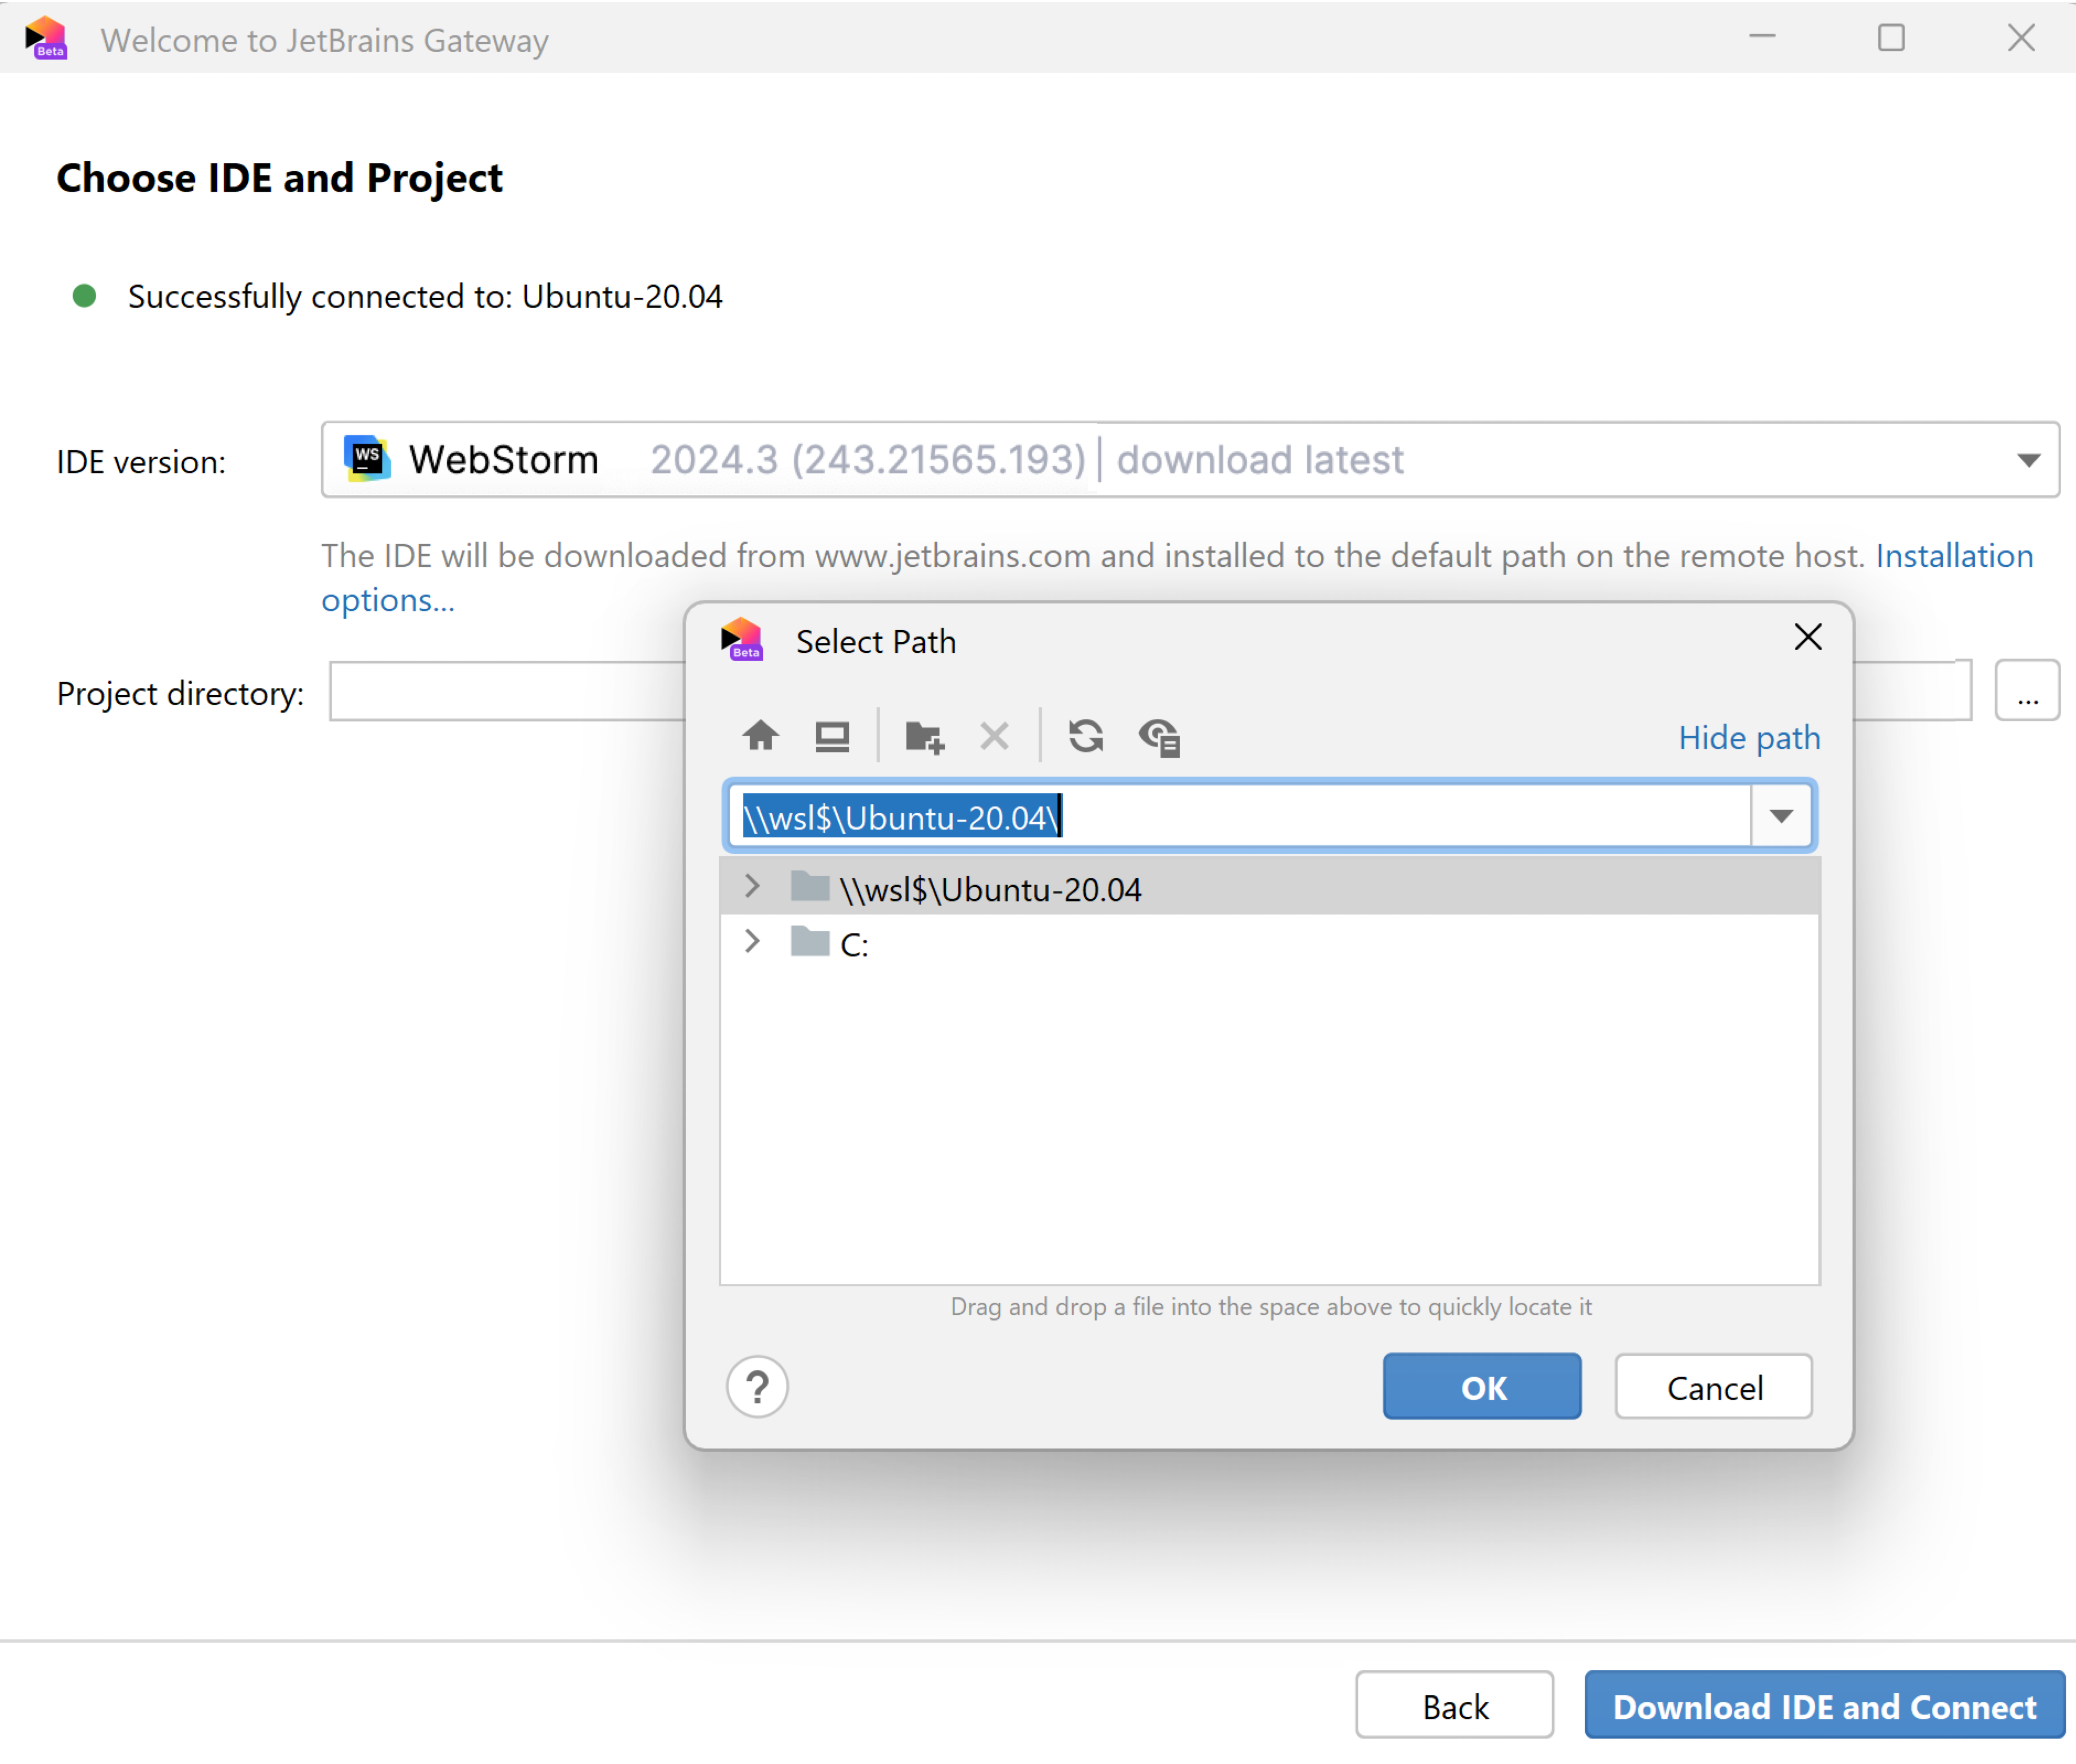Open the path history dropdown arrow
2076x1764 pixels.
point(1781,816)
